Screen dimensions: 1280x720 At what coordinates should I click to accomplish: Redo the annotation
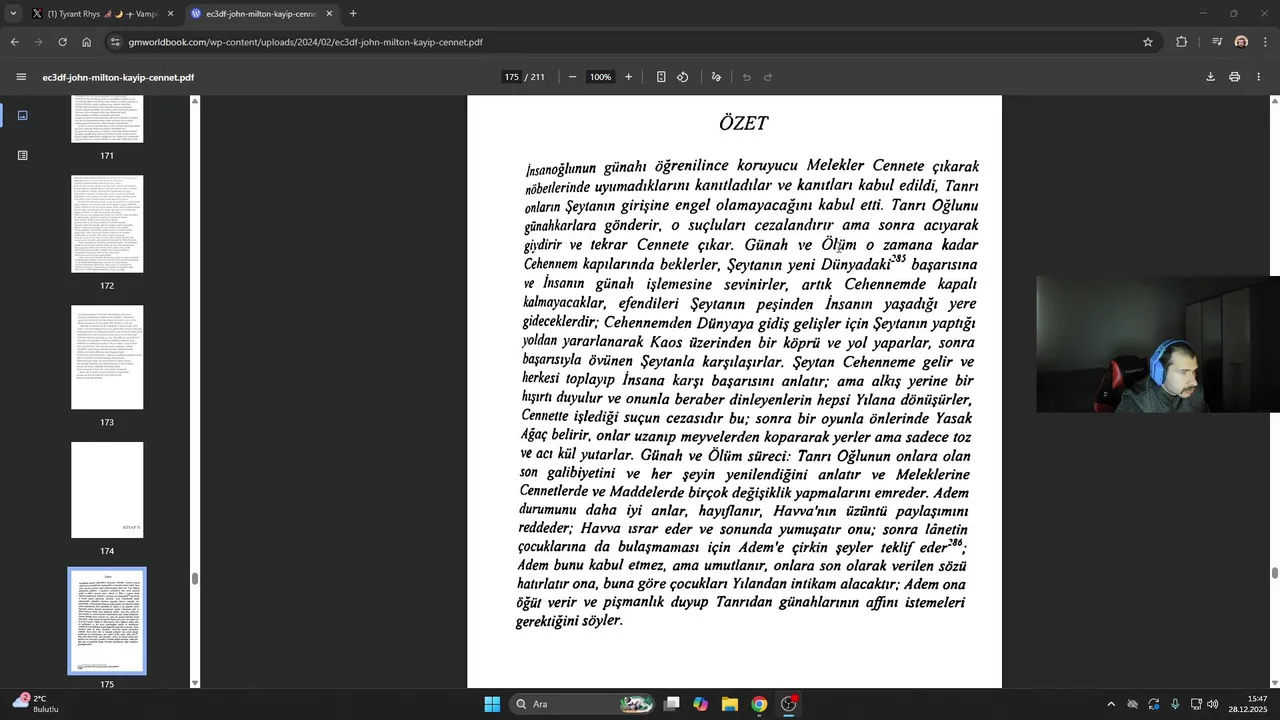768,77
